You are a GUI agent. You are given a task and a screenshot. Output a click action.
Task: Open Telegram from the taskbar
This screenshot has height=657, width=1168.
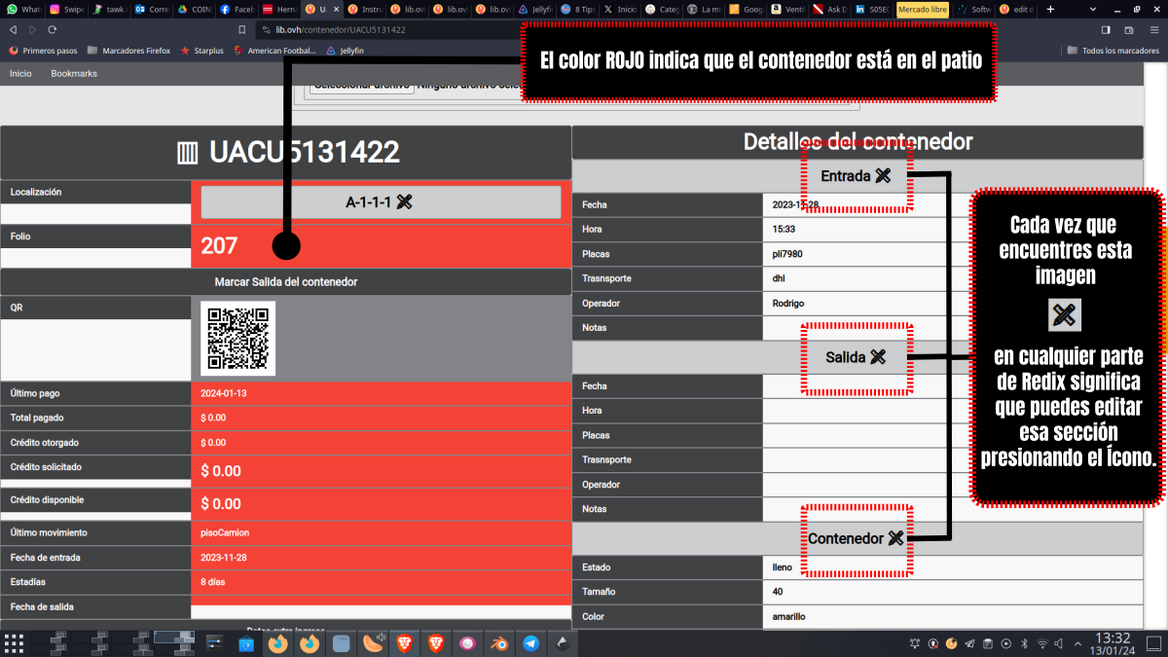click(531, 644)
